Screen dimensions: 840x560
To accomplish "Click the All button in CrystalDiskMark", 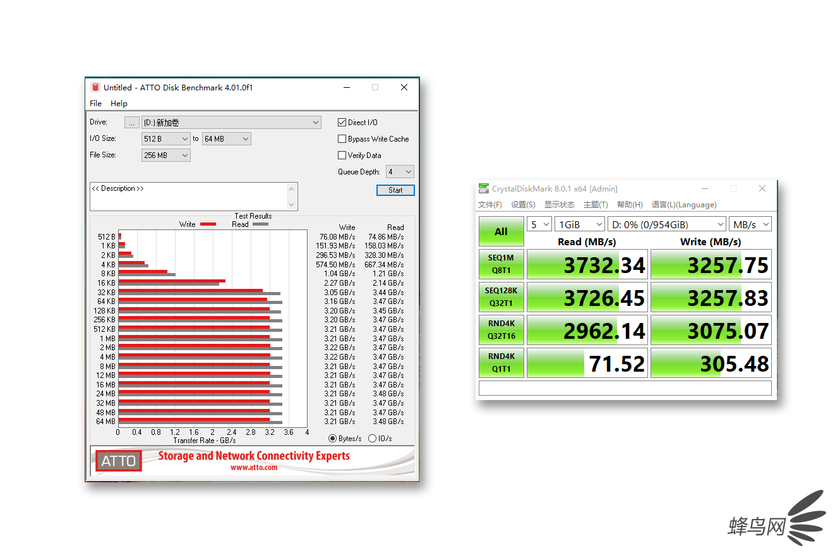I will [501, 232].
